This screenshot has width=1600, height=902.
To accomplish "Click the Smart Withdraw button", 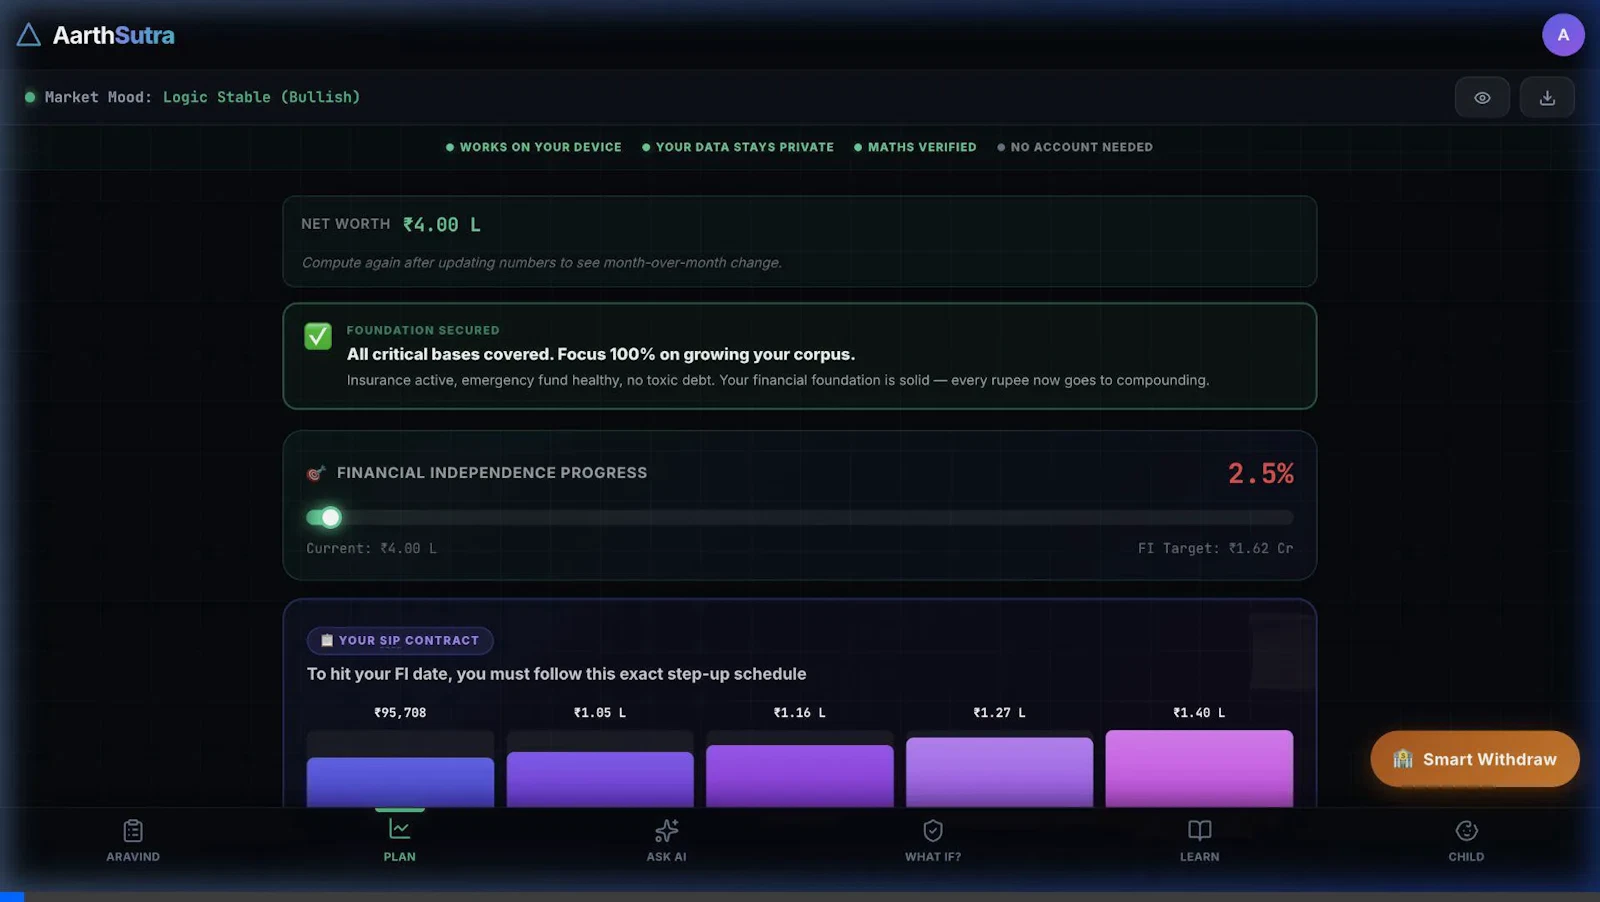I will click(x=1475, y=759).
